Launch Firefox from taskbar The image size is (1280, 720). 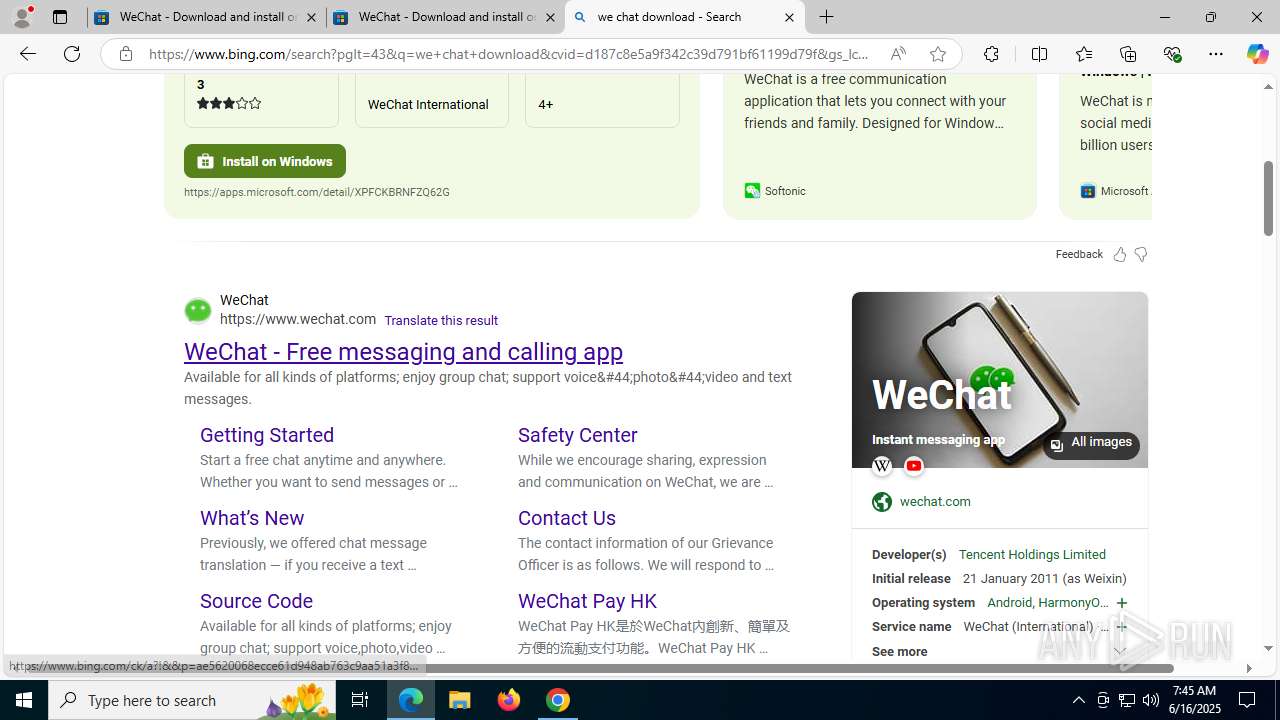(509, 700)
